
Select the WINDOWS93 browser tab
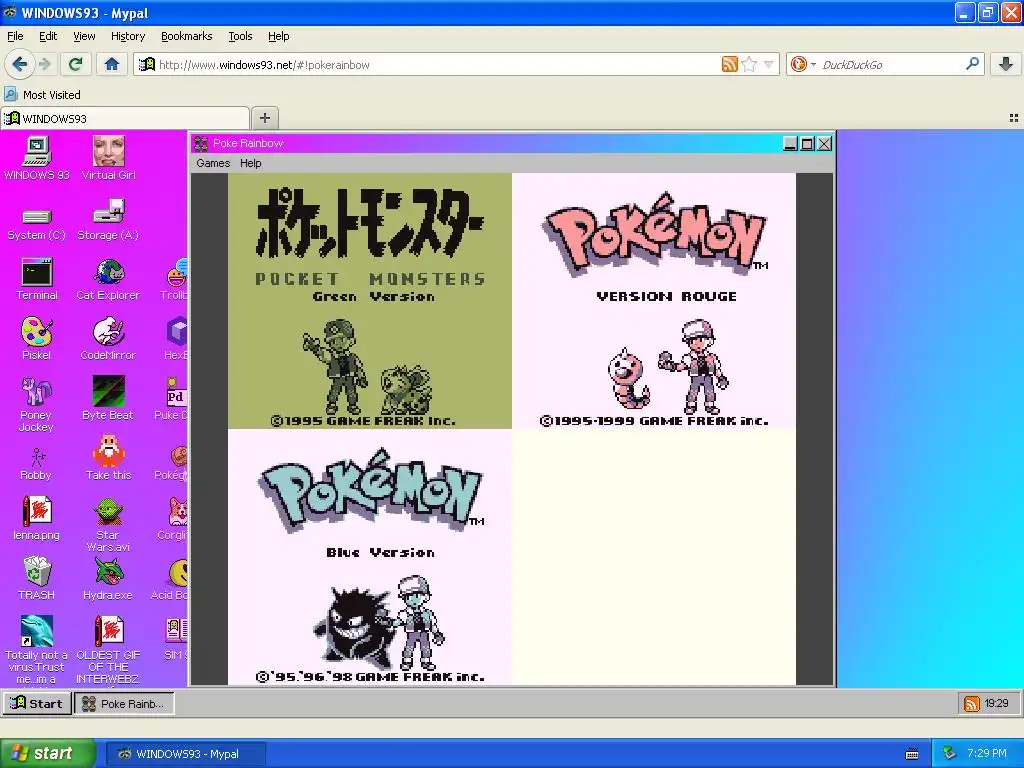pyautogui.click(x=125, y=118)
